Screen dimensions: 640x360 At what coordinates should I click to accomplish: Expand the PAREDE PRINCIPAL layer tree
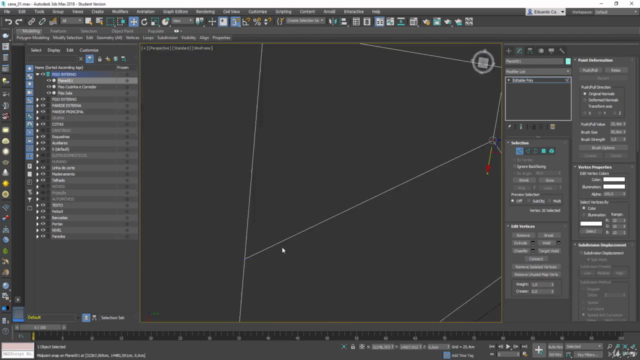(38, 112)
